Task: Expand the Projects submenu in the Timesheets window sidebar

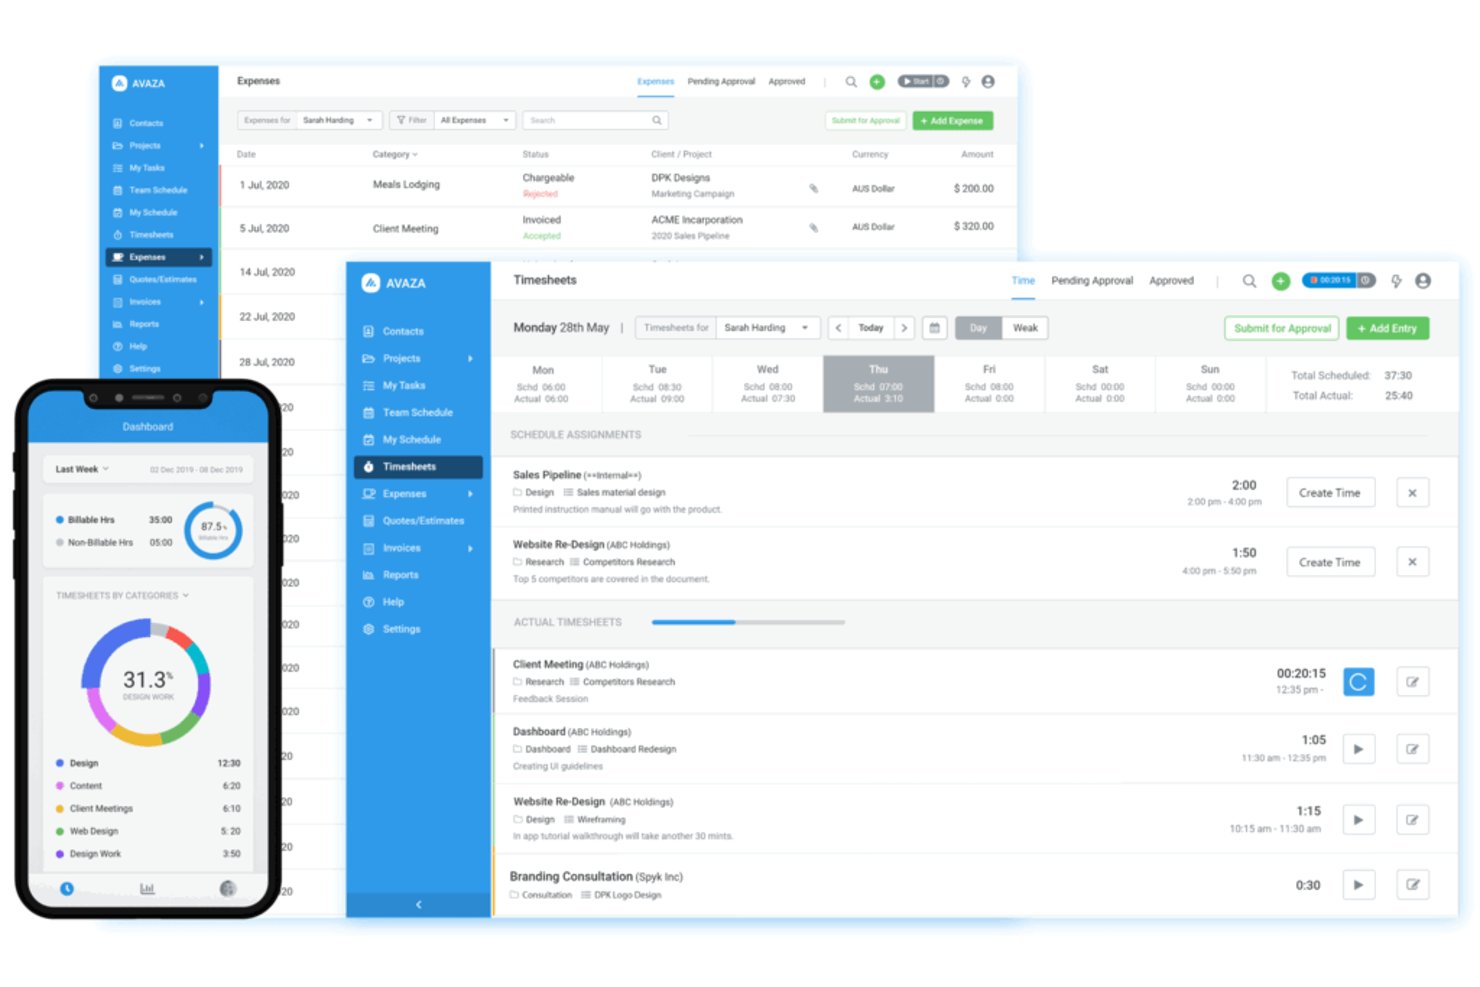Action: [470, 358]
